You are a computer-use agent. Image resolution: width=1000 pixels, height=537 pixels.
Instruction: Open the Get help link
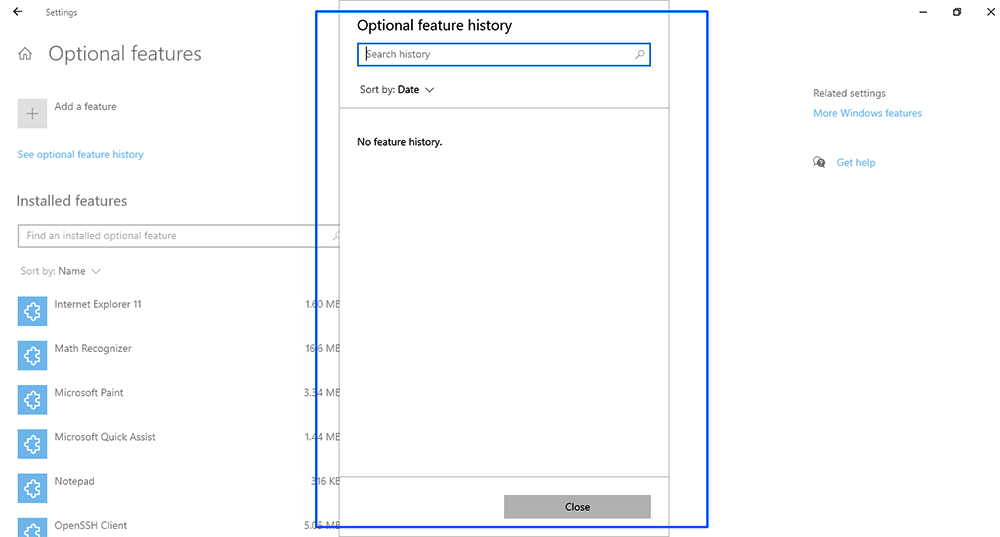coord(856,163)
